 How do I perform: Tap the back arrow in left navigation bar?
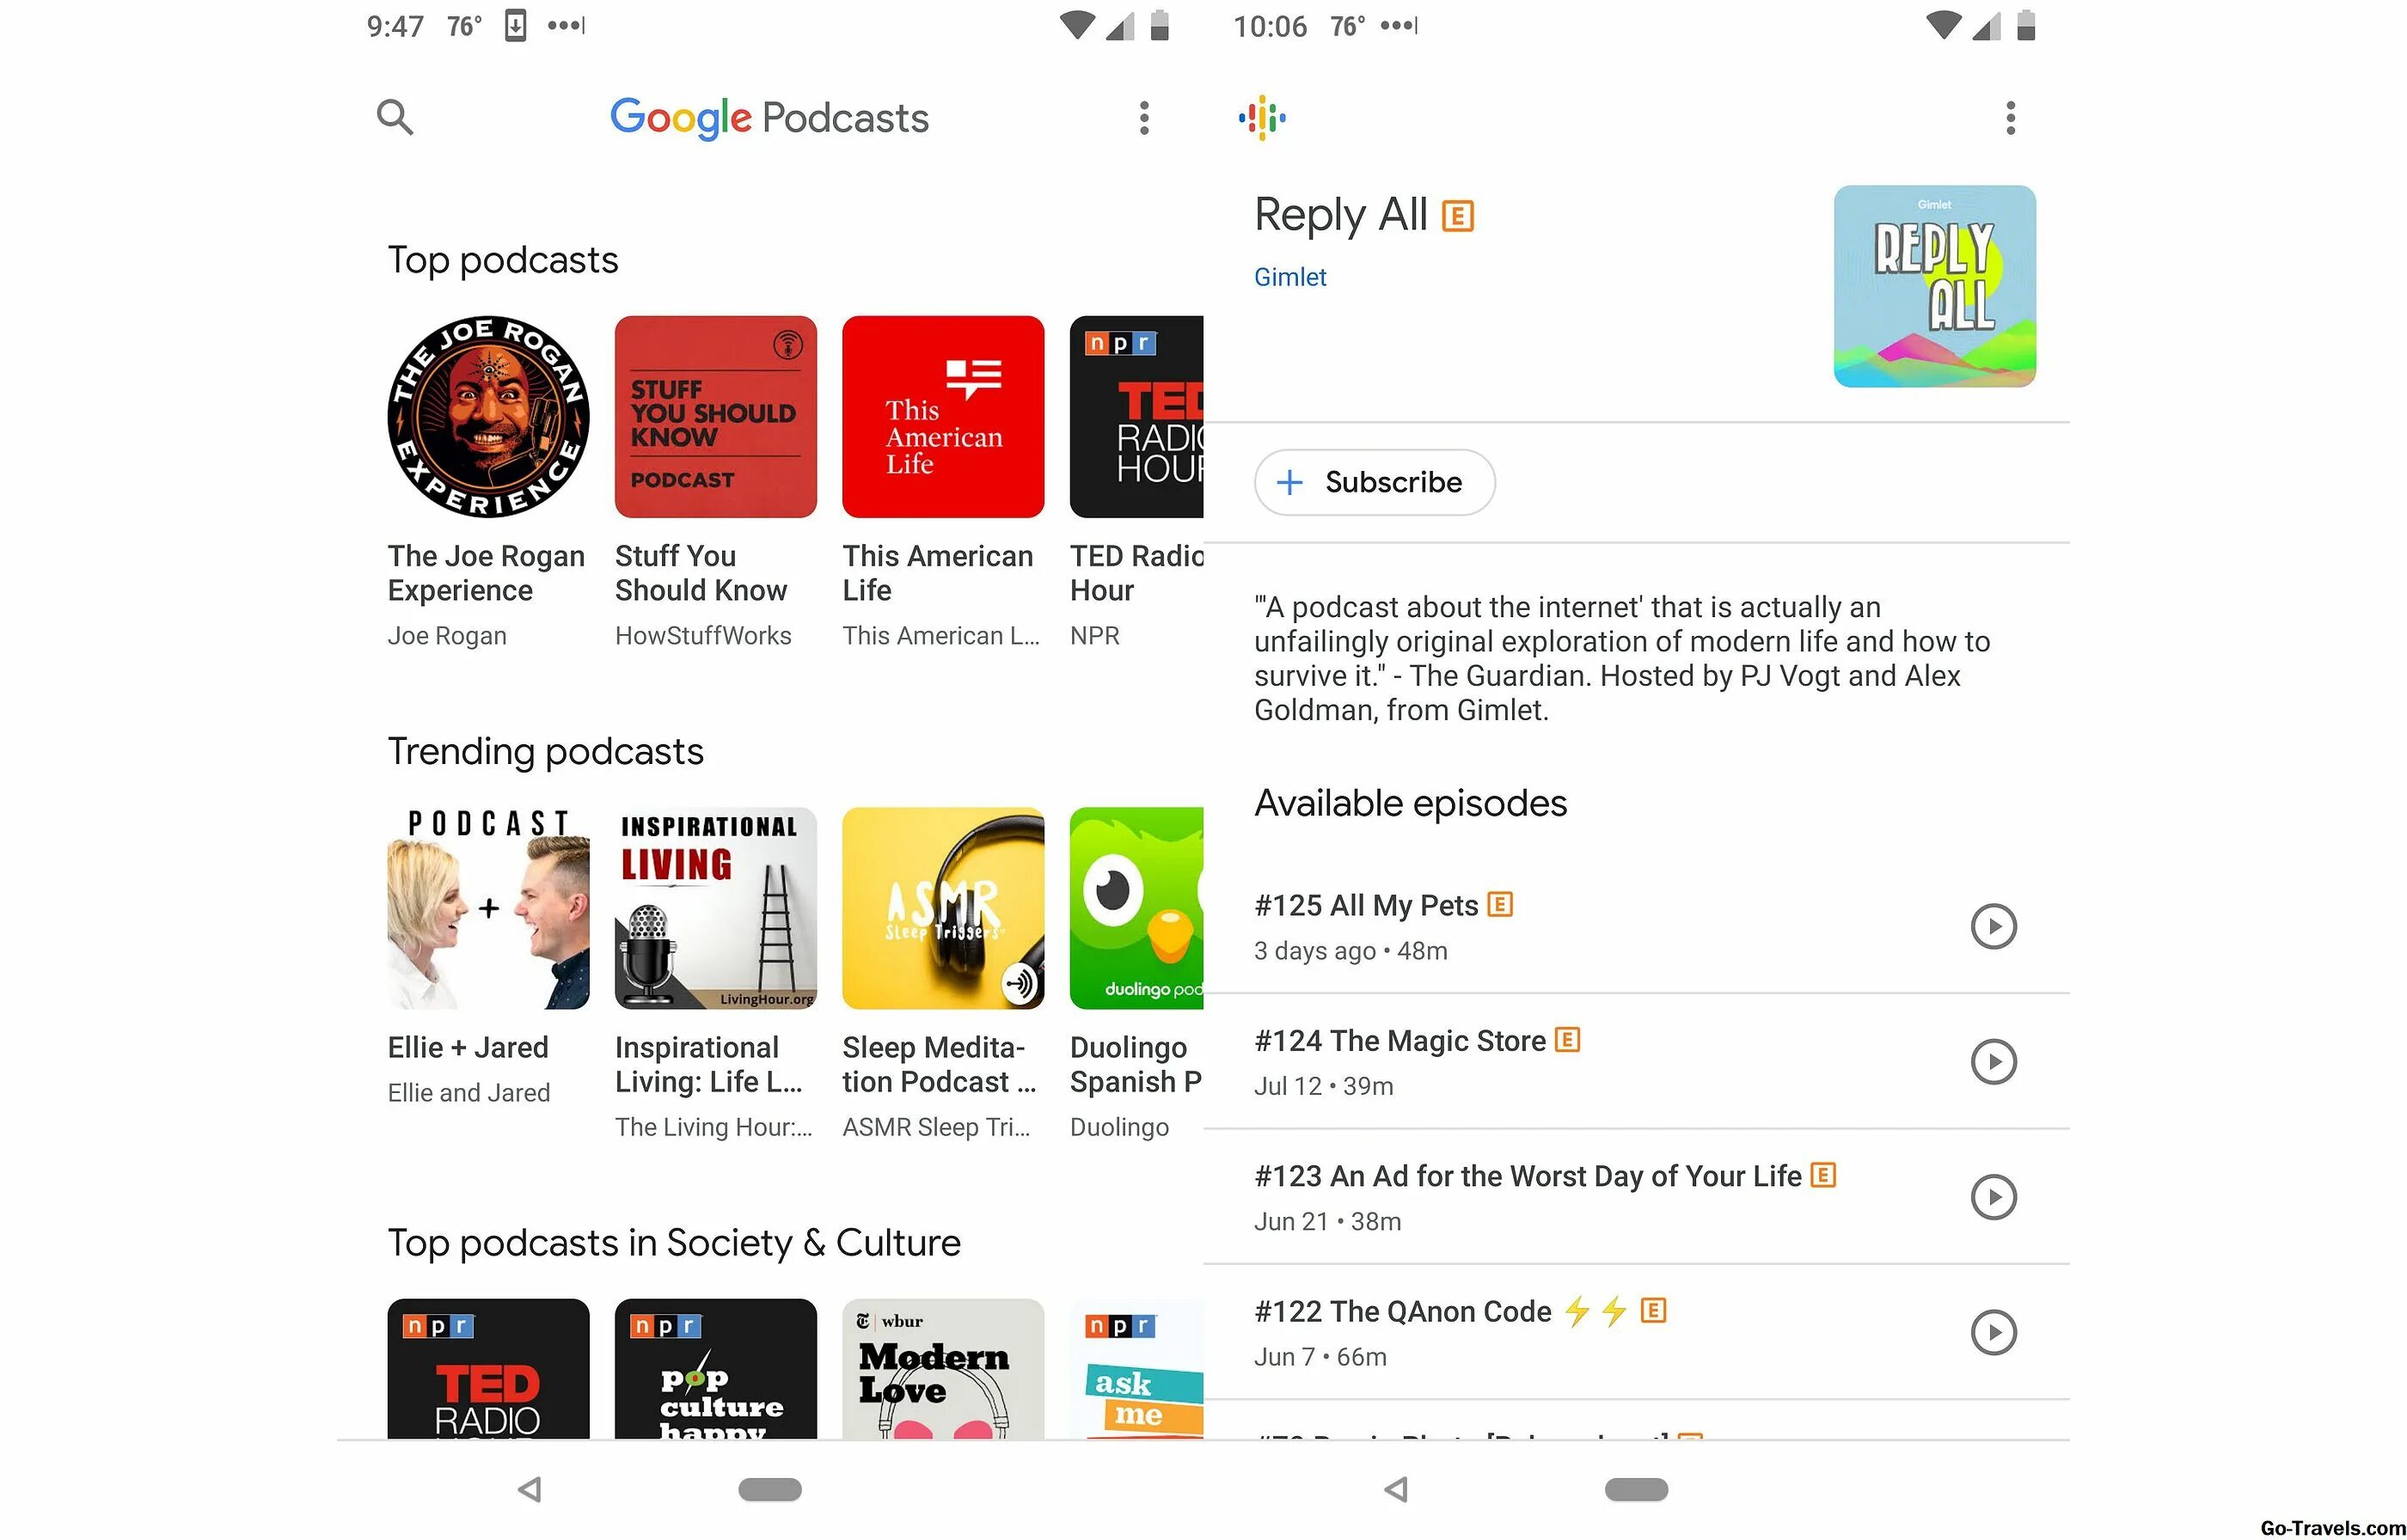530,1489
